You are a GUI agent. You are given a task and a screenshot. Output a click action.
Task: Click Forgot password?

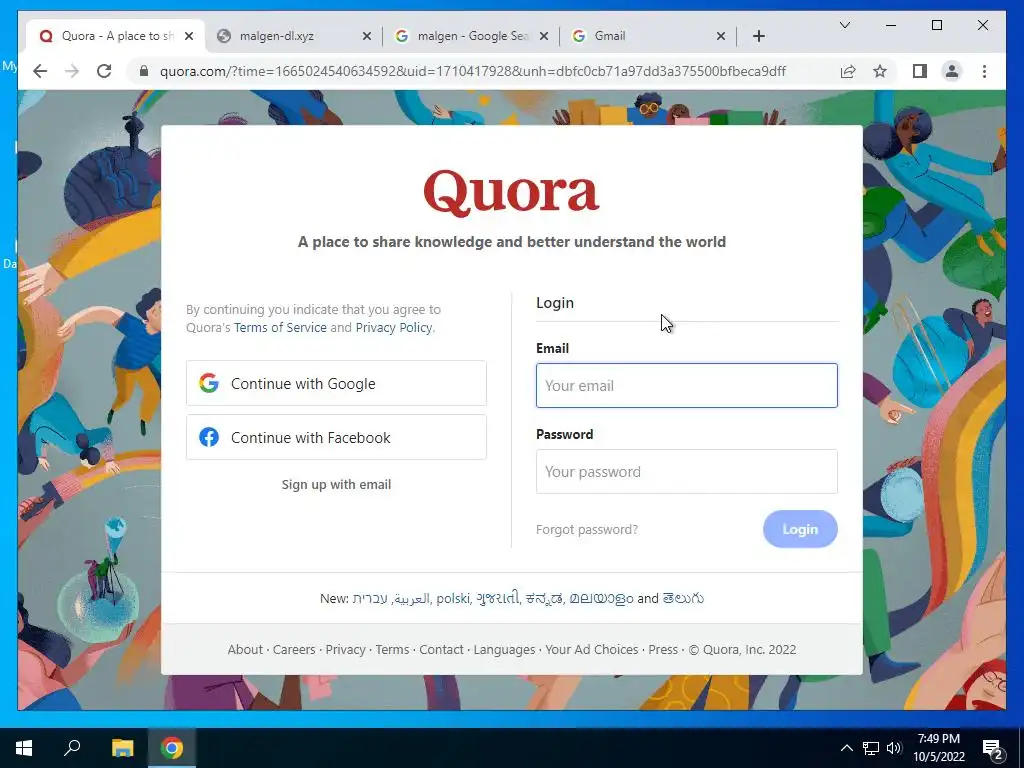click(586, 530)
